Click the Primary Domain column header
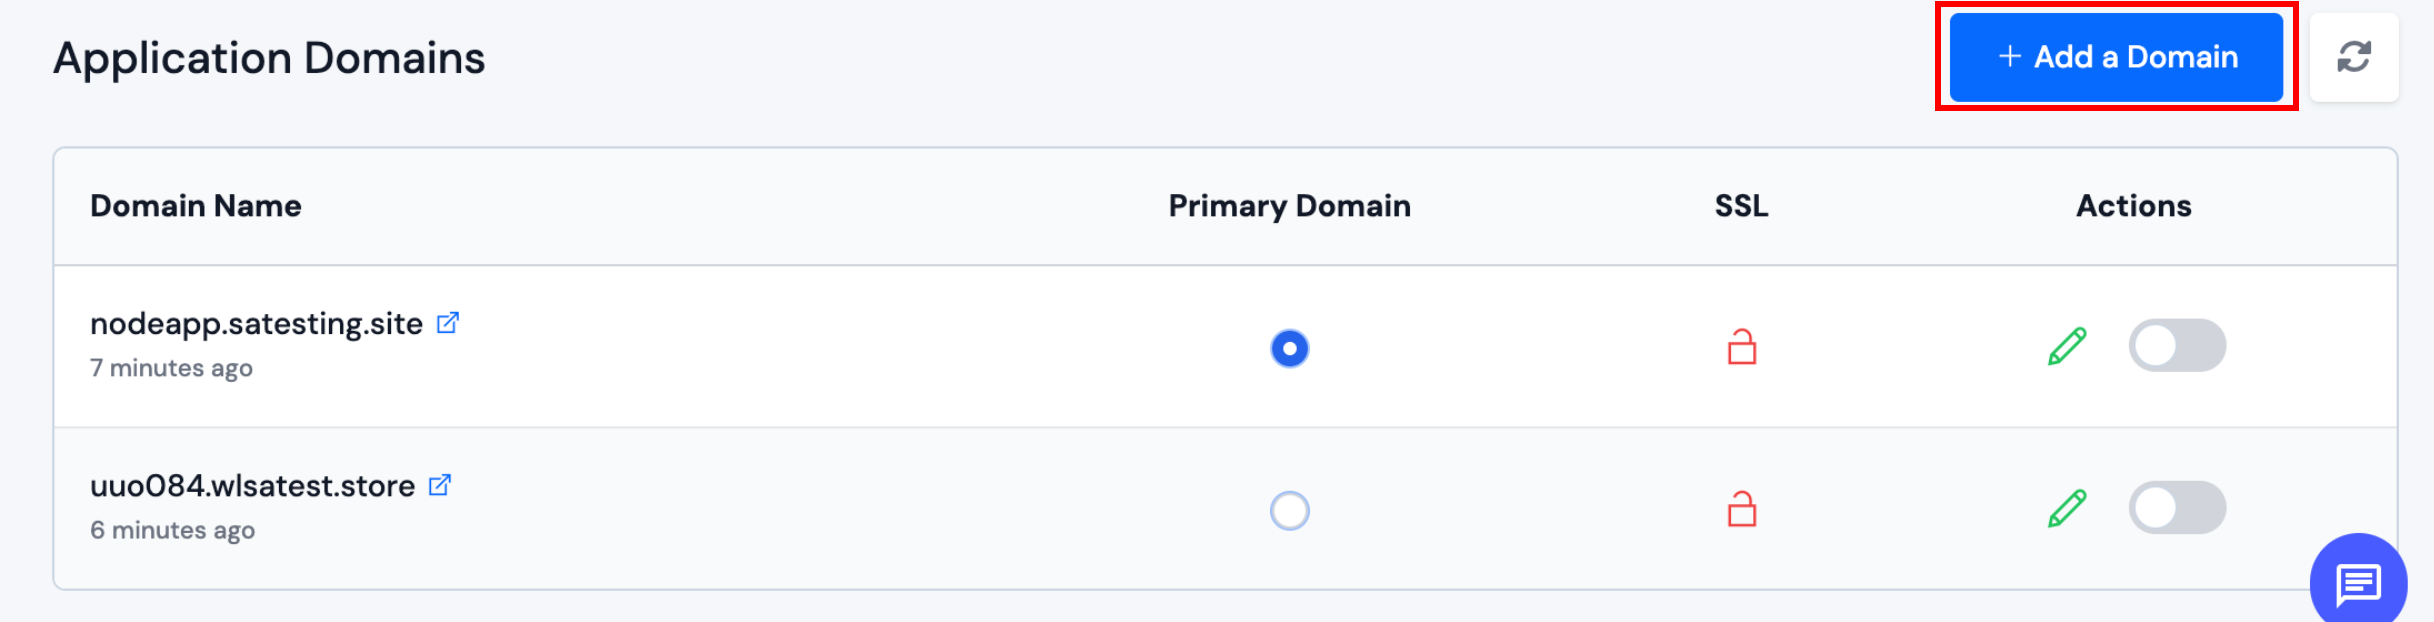2434x622 pixels. click(x=1289, y=206)
